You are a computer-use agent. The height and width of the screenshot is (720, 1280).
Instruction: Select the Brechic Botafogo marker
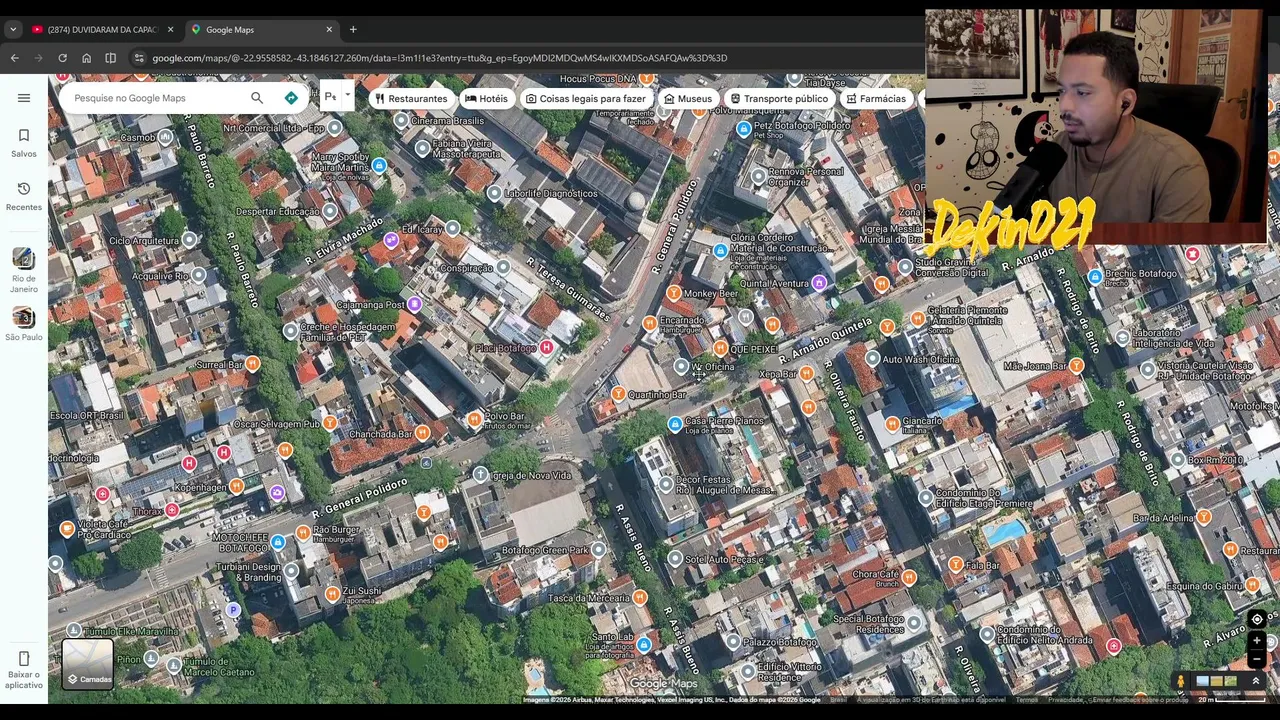pos(1095,276)
